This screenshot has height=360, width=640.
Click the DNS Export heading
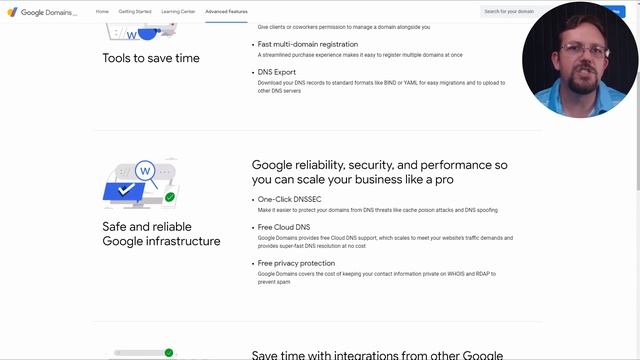coord(276,72)
